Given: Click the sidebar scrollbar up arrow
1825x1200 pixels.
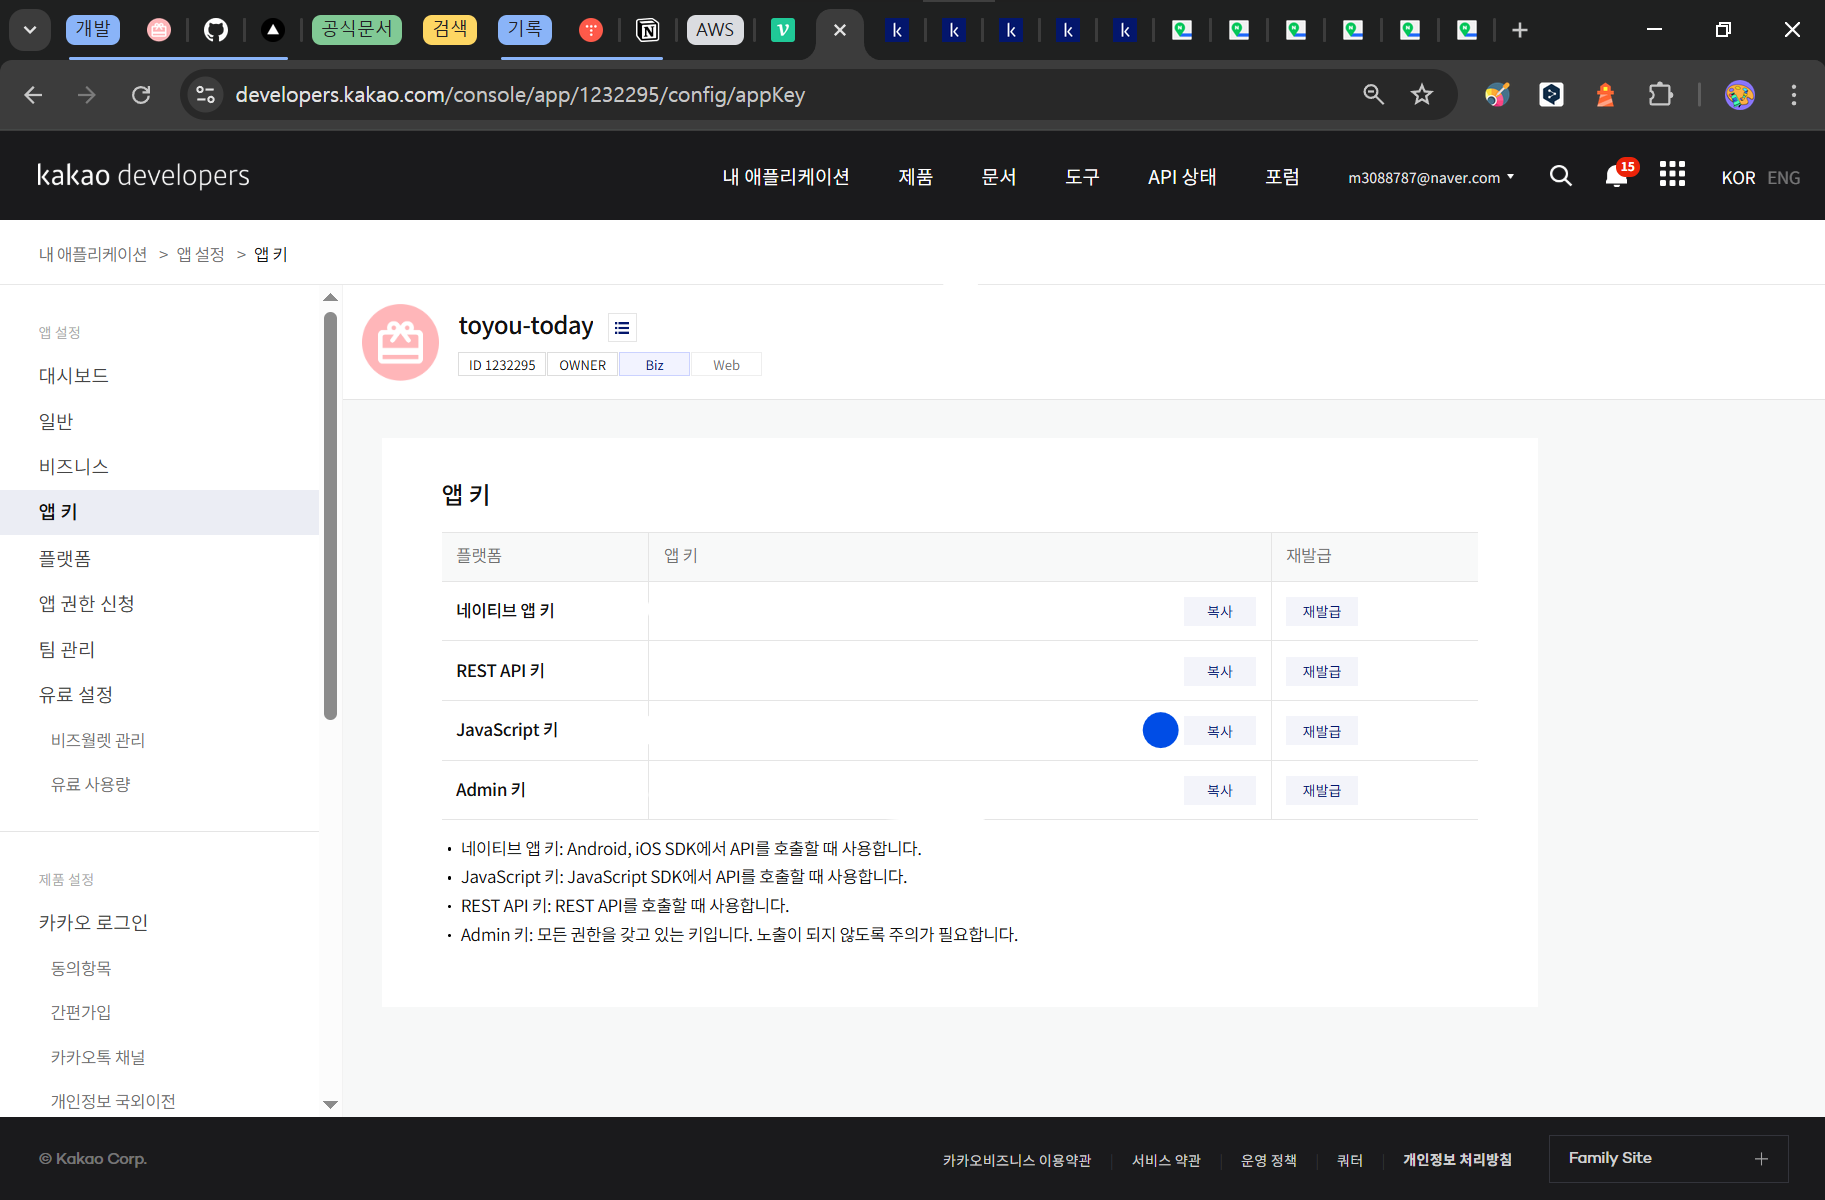Looking at the screenshot, I should (x=330, y=297).
